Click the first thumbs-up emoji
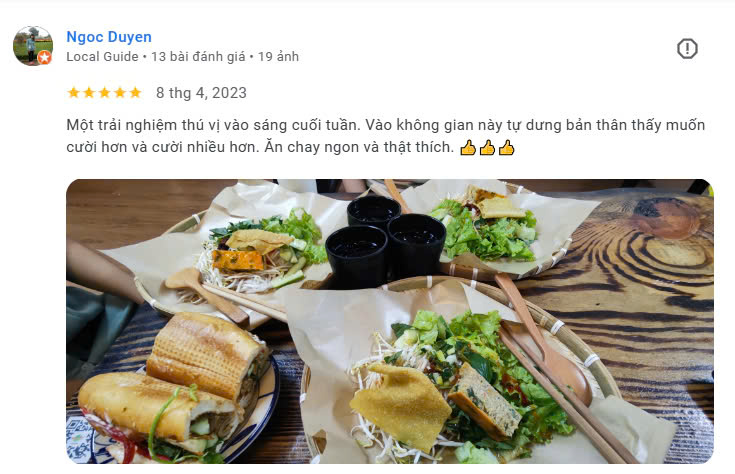Viewport: 735px width, 474px height. [468, 148]
